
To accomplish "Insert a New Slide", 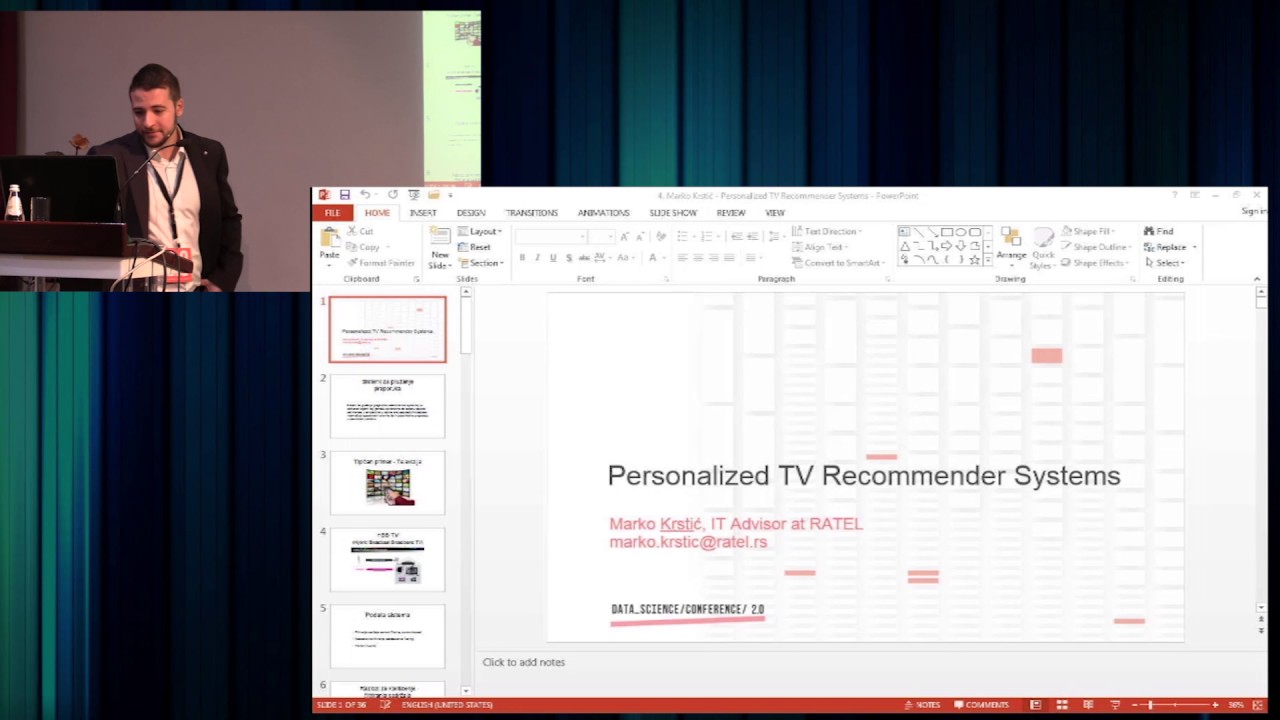I will point(439,247).
